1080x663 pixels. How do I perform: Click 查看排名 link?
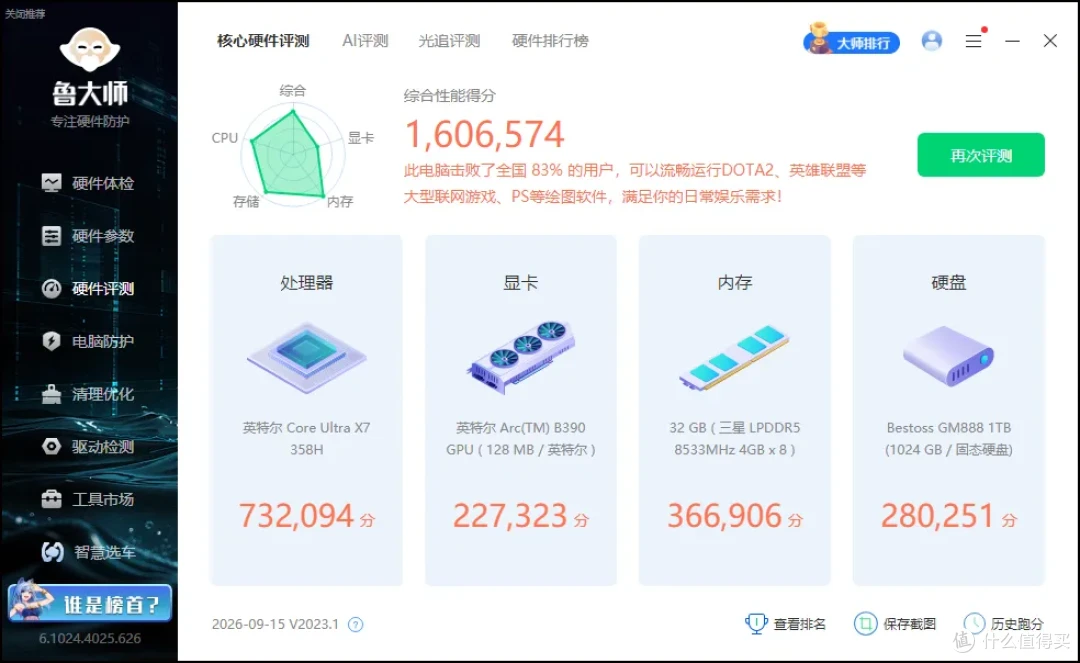[x=785, y=624]
